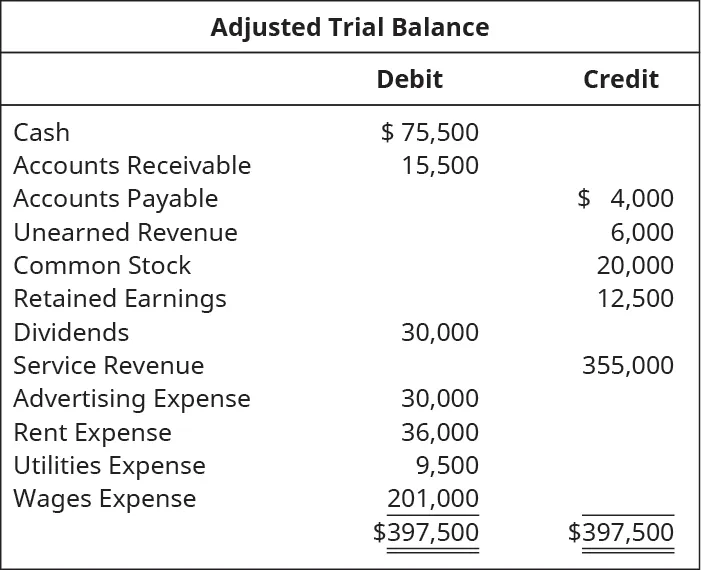Click the Dividends account label
701x570 pixels.
pos(71,332)
